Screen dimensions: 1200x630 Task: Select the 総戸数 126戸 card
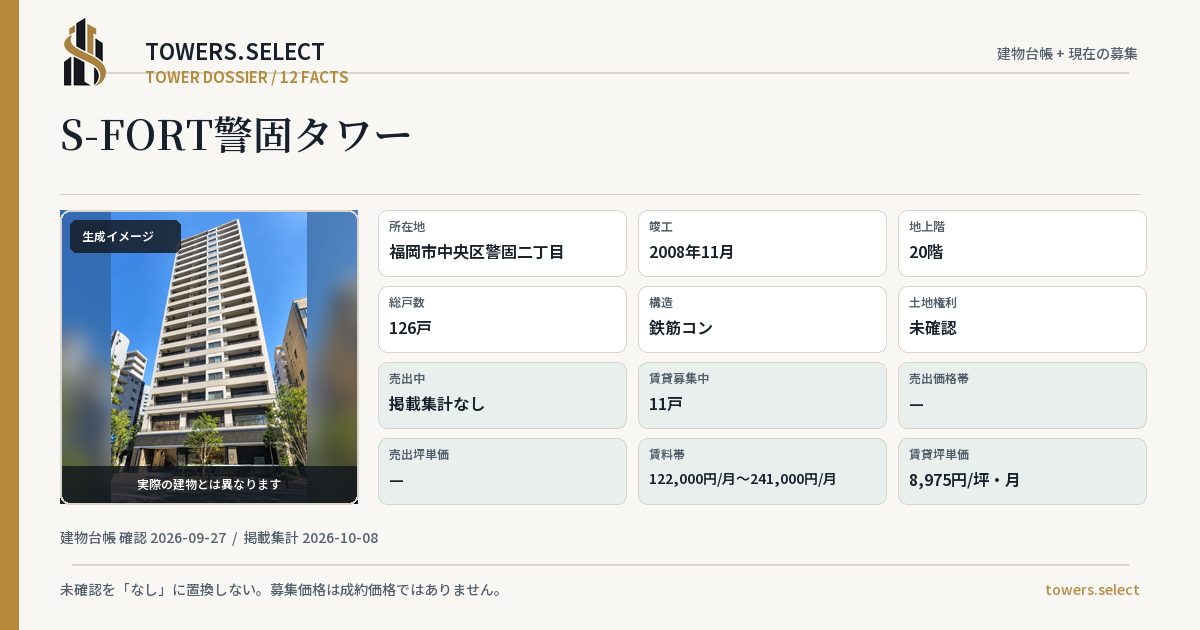[502, 319]
